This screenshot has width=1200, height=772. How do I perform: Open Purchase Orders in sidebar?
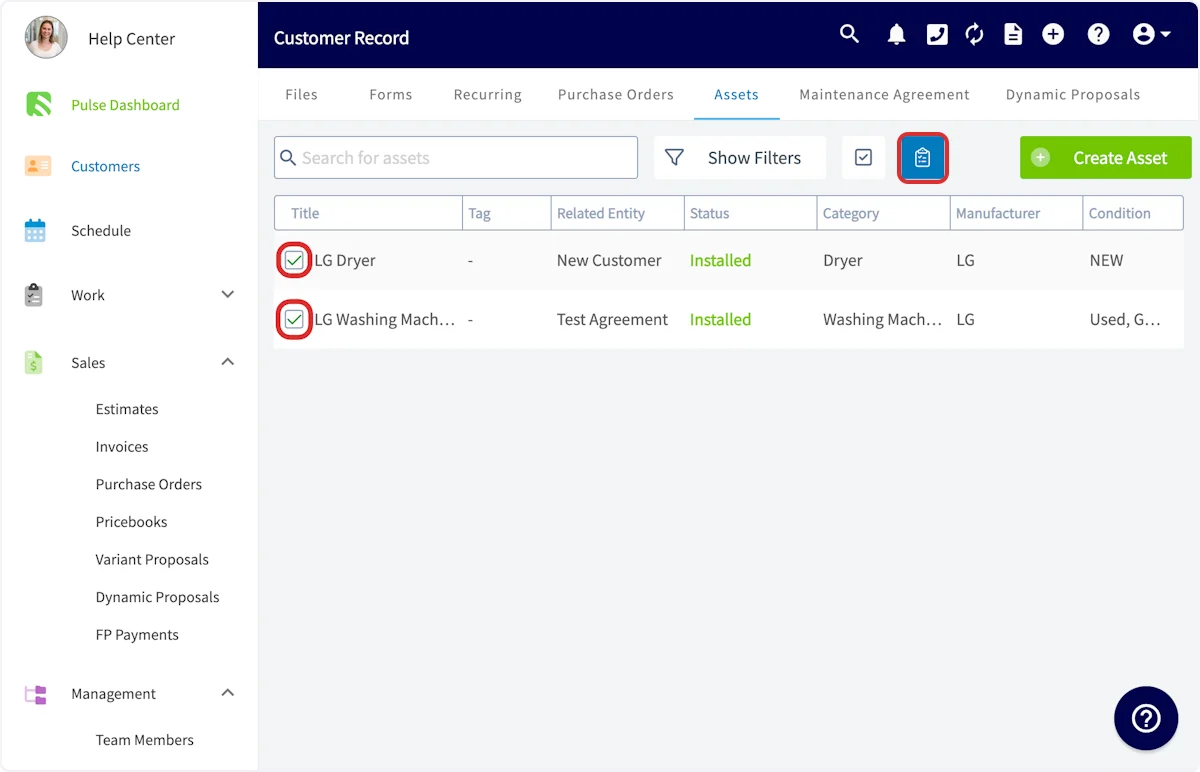pos(149,484)
